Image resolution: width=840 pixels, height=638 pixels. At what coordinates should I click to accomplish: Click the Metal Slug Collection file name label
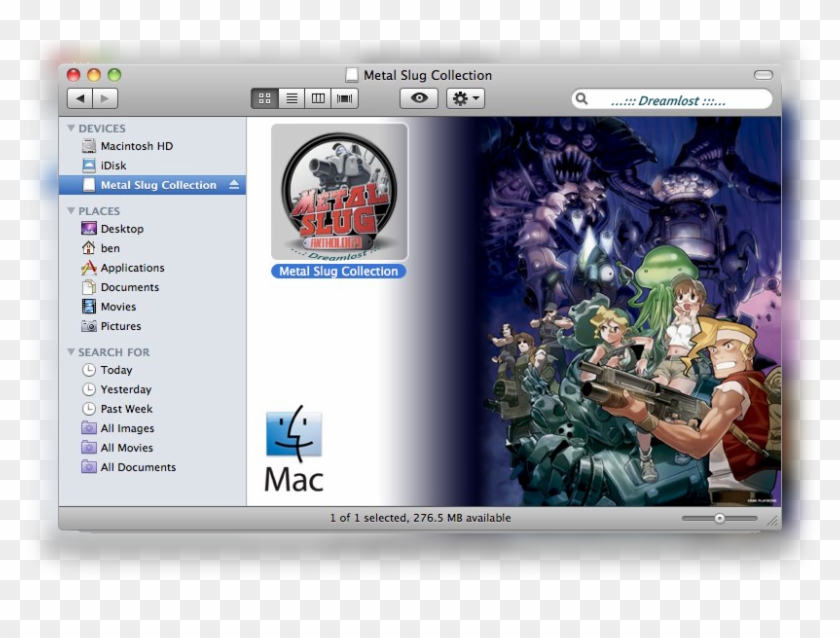(339, 272)
